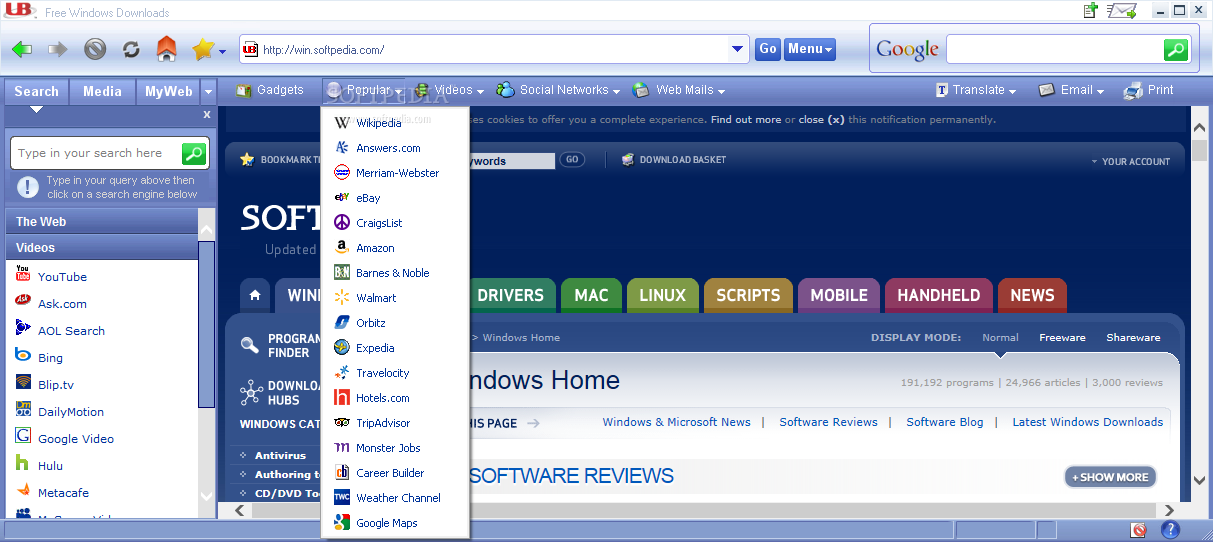This screenshot has height=542, width=1213.
Task: Choose YouTube in the videos list
Action: pos(62,276)
